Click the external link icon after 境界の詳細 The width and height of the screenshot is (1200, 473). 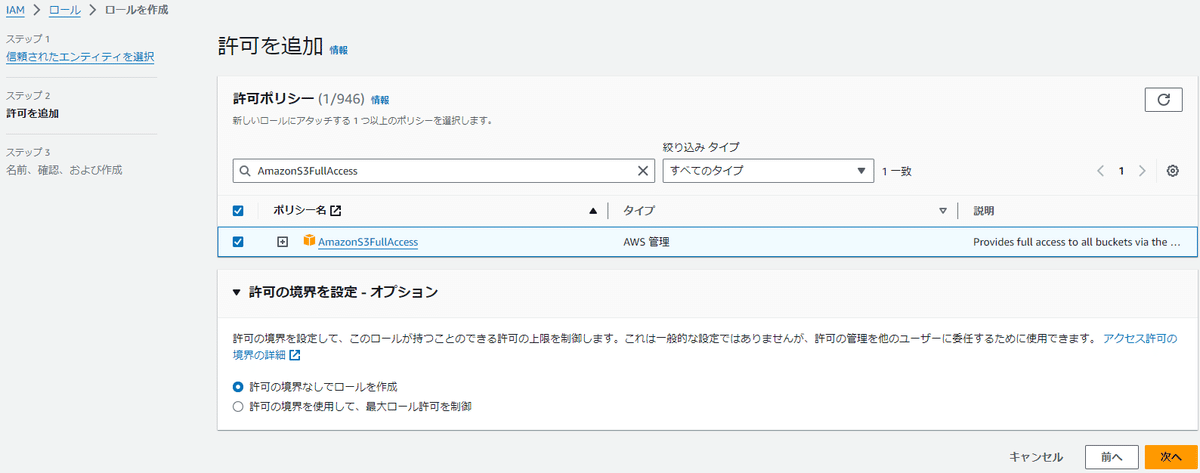click(295, 355)
